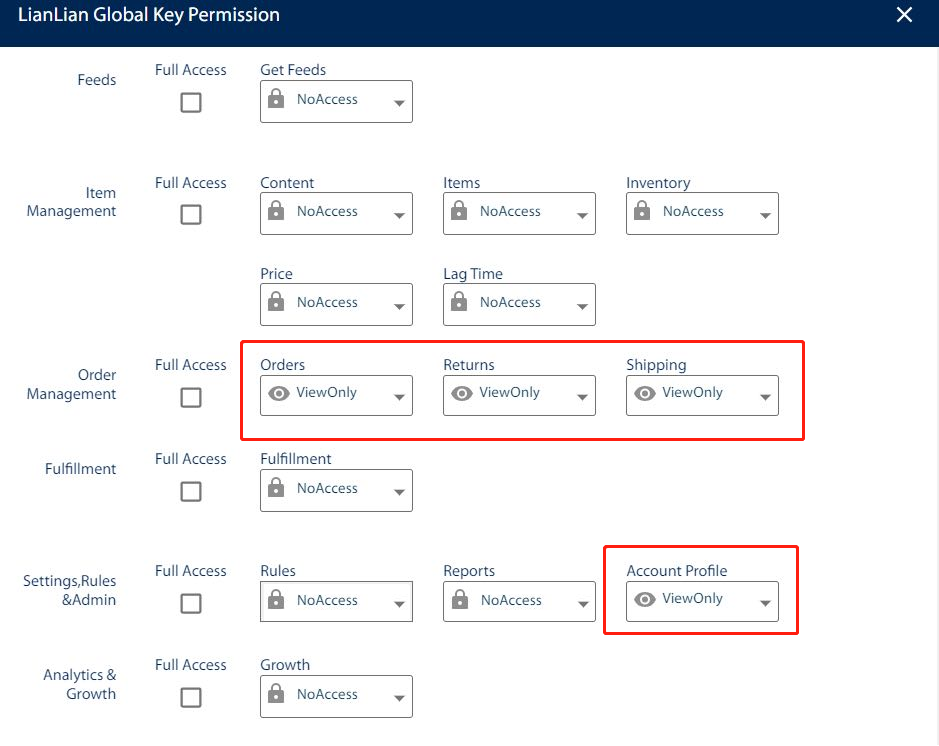Viewport: 939px width, 746px height.
Task: Click the lock icon in Inventory dropdown
Action: click(643, 212)
